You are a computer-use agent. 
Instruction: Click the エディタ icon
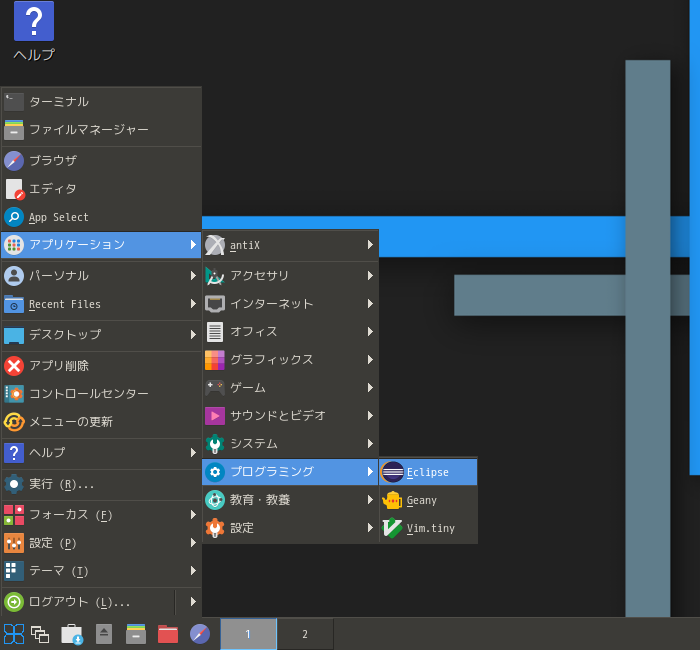pos(14,189)
